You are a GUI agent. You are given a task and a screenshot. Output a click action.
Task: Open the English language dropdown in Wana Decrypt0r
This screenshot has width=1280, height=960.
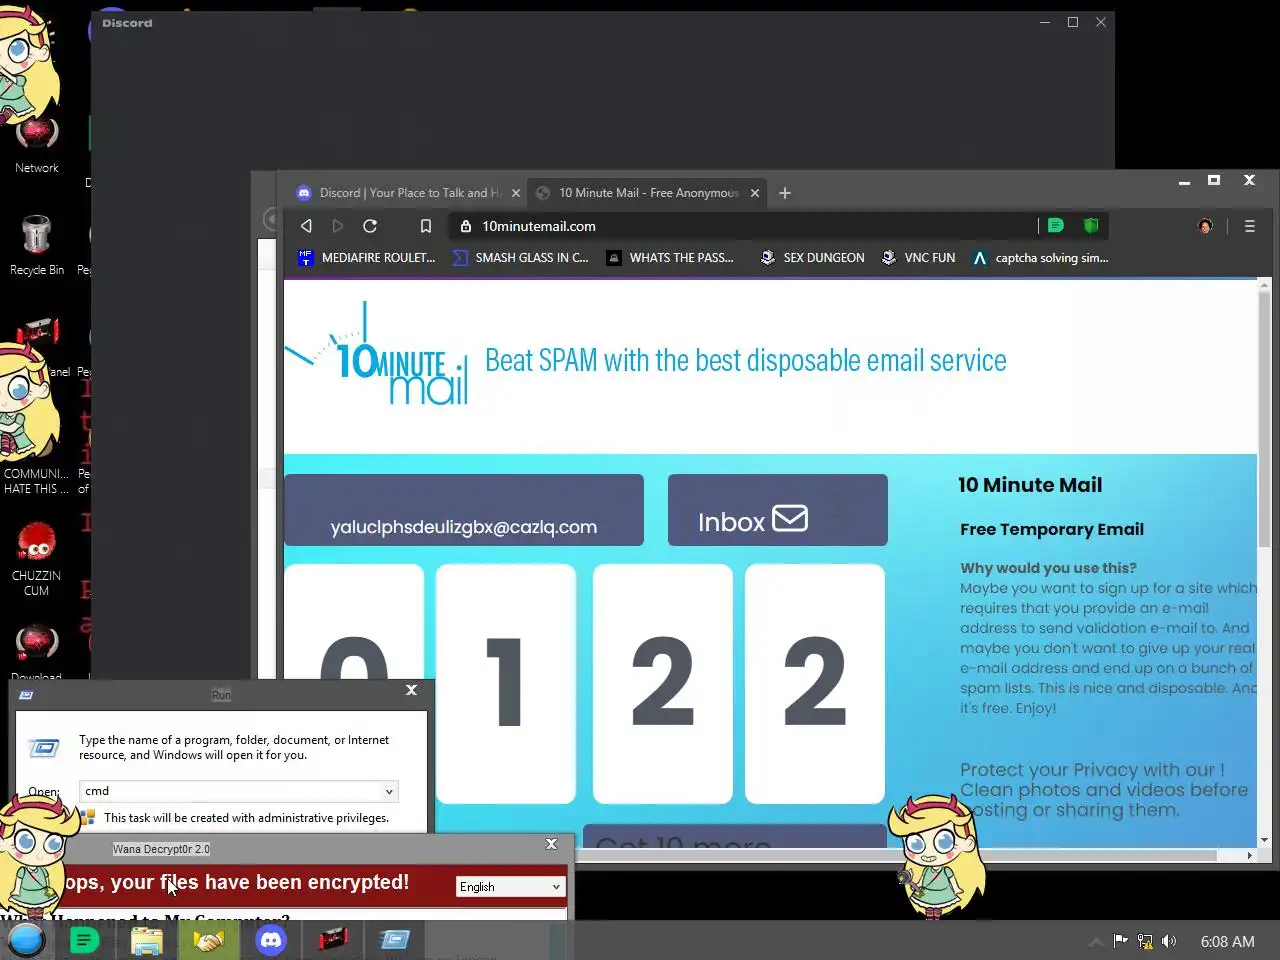511,887
